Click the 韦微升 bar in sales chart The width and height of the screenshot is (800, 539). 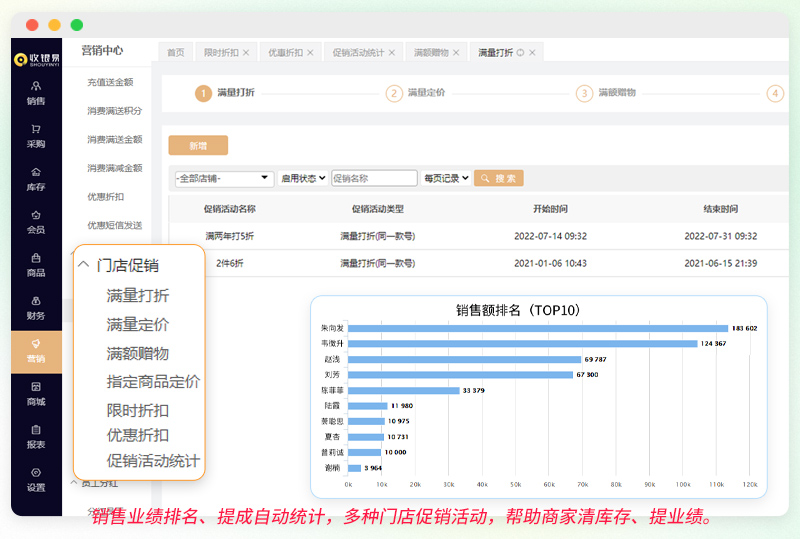(523, 344)
